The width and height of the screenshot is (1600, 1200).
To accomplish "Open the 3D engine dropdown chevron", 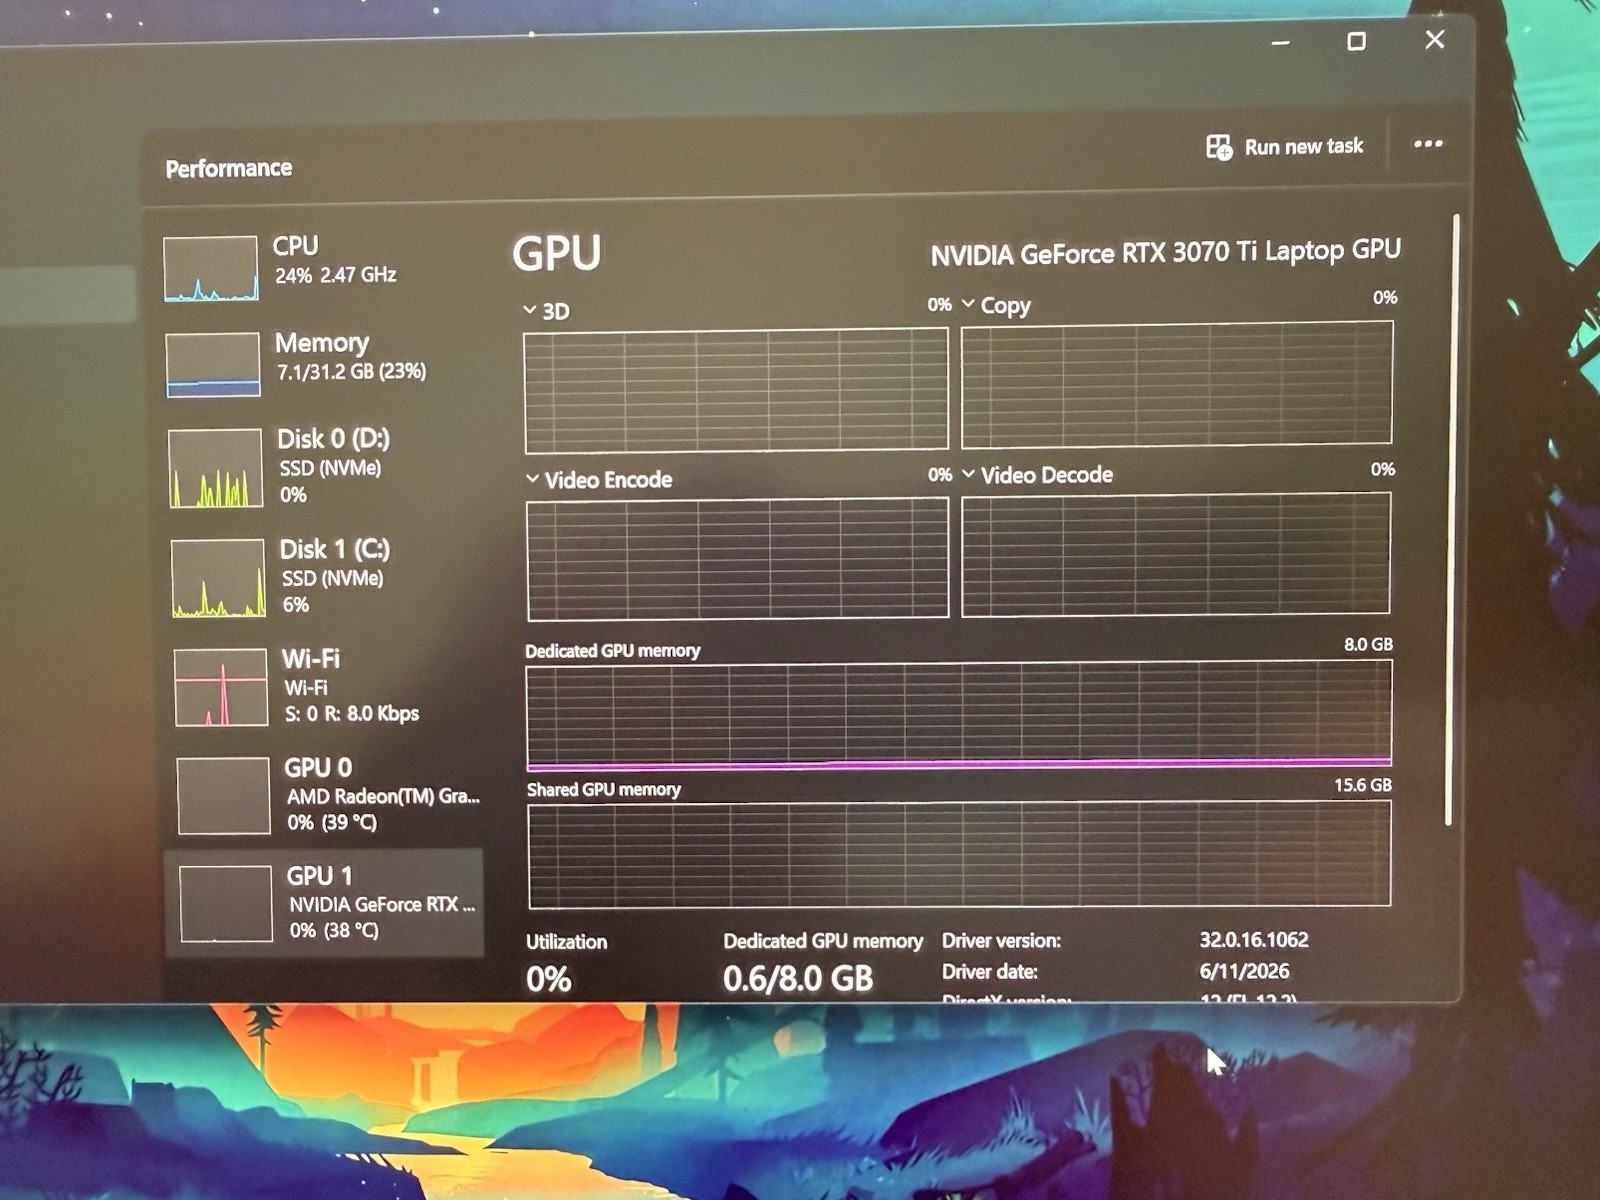I will [530, 310].
